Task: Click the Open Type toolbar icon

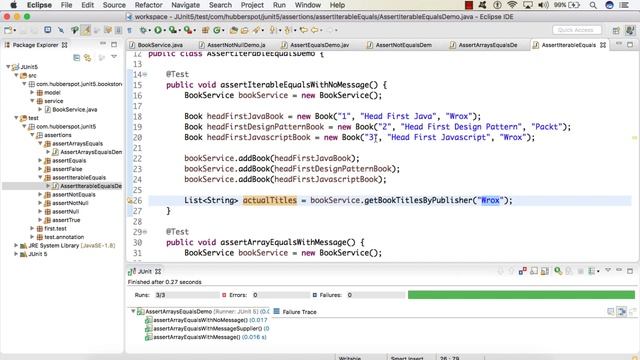Action: tap(234, 30)
